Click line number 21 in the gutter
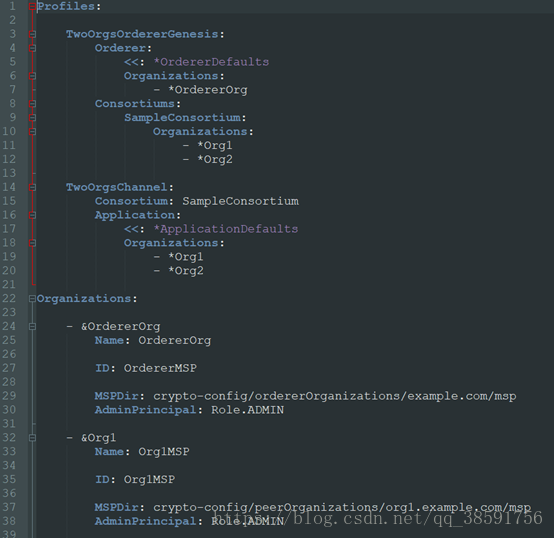This screenshot has height=538, width=554. coord(9,285)
